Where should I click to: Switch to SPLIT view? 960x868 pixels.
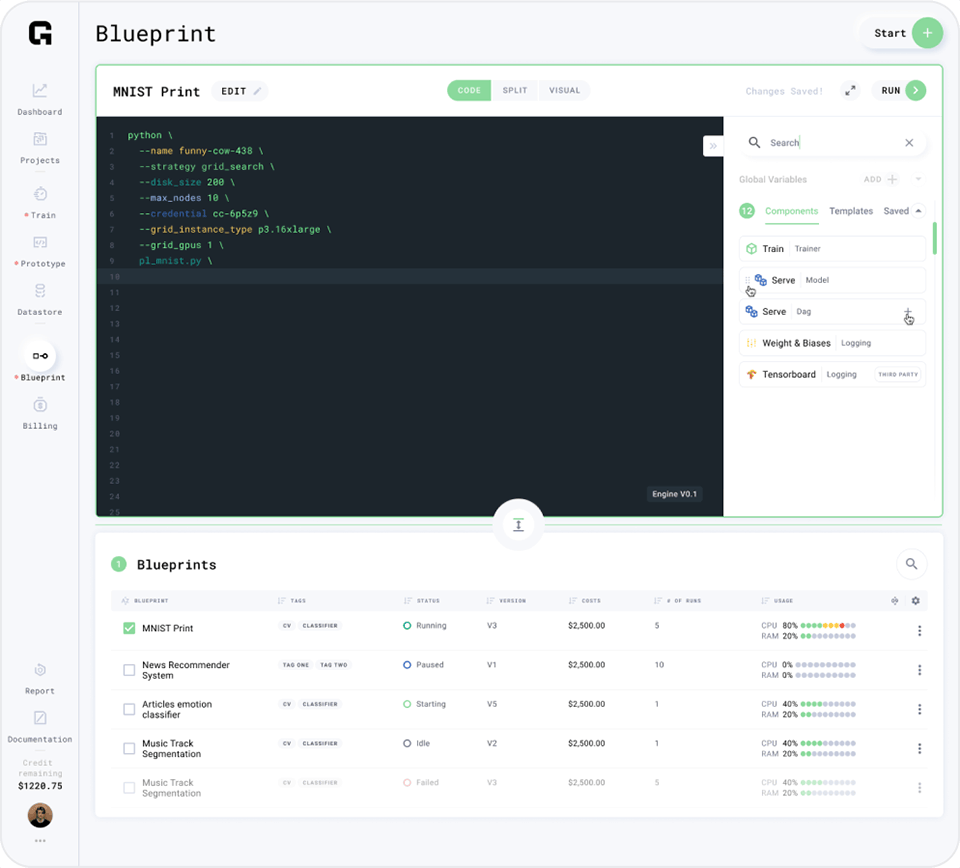515,91
